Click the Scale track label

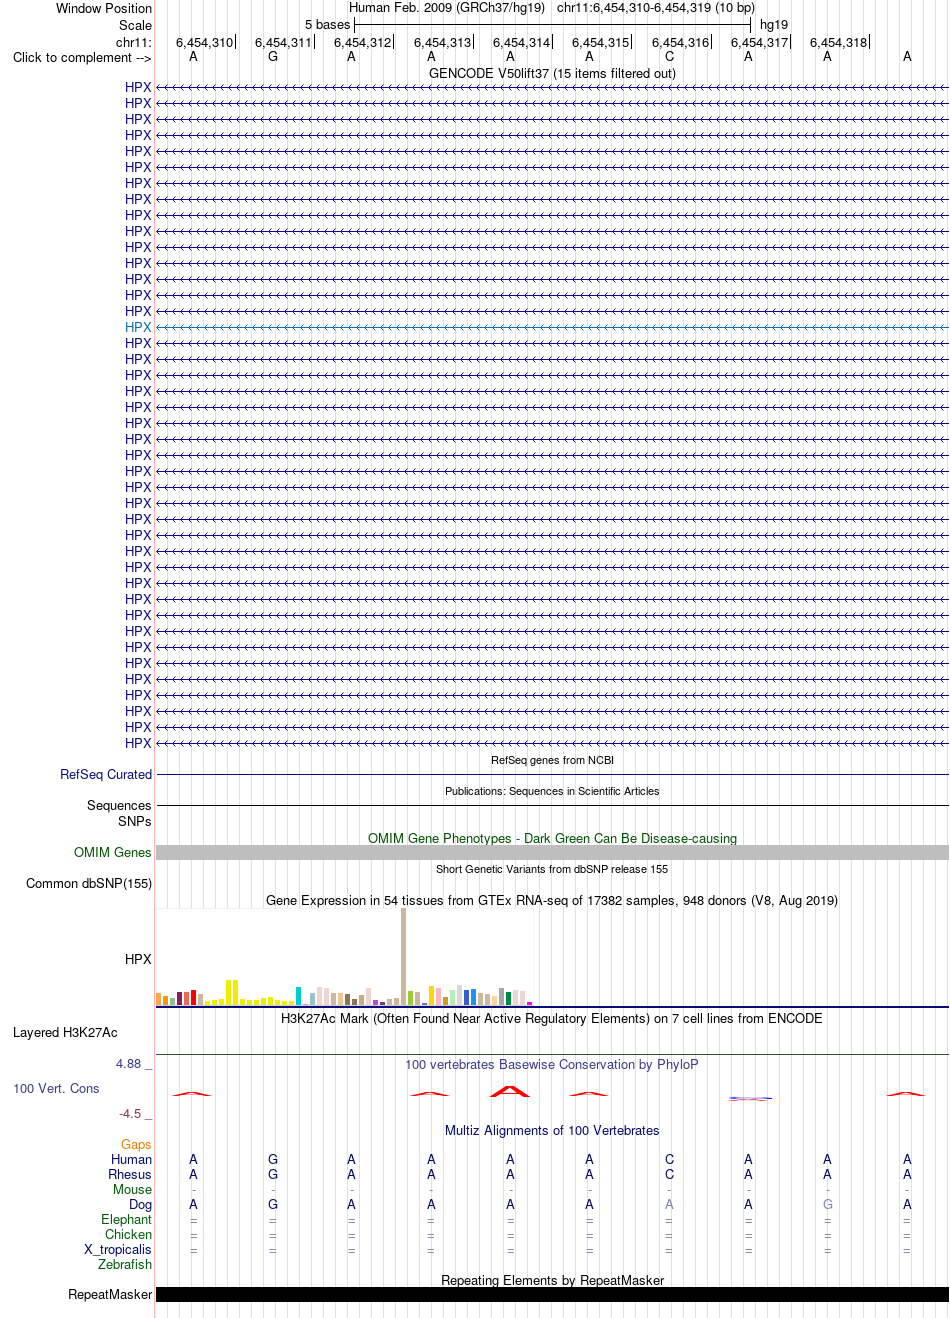tap(135, 25)
